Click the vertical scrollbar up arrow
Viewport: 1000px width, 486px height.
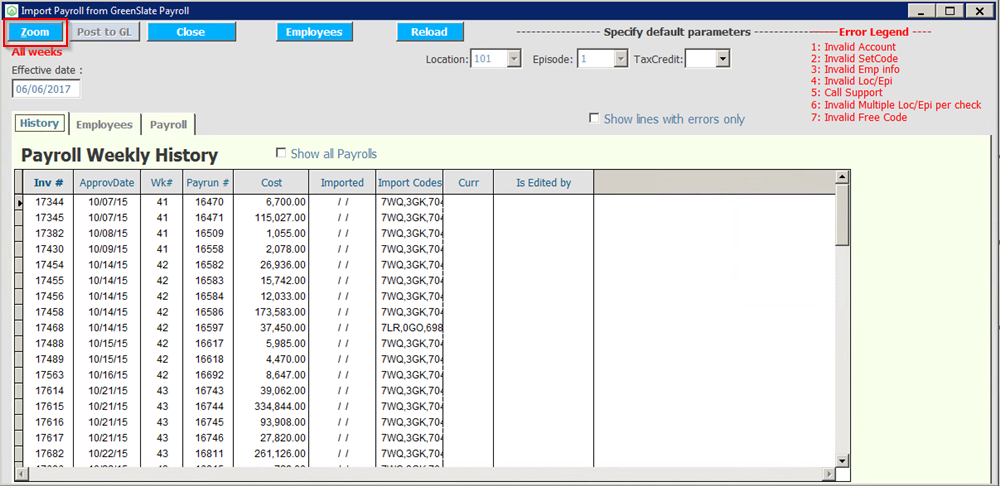click(842, 177)
